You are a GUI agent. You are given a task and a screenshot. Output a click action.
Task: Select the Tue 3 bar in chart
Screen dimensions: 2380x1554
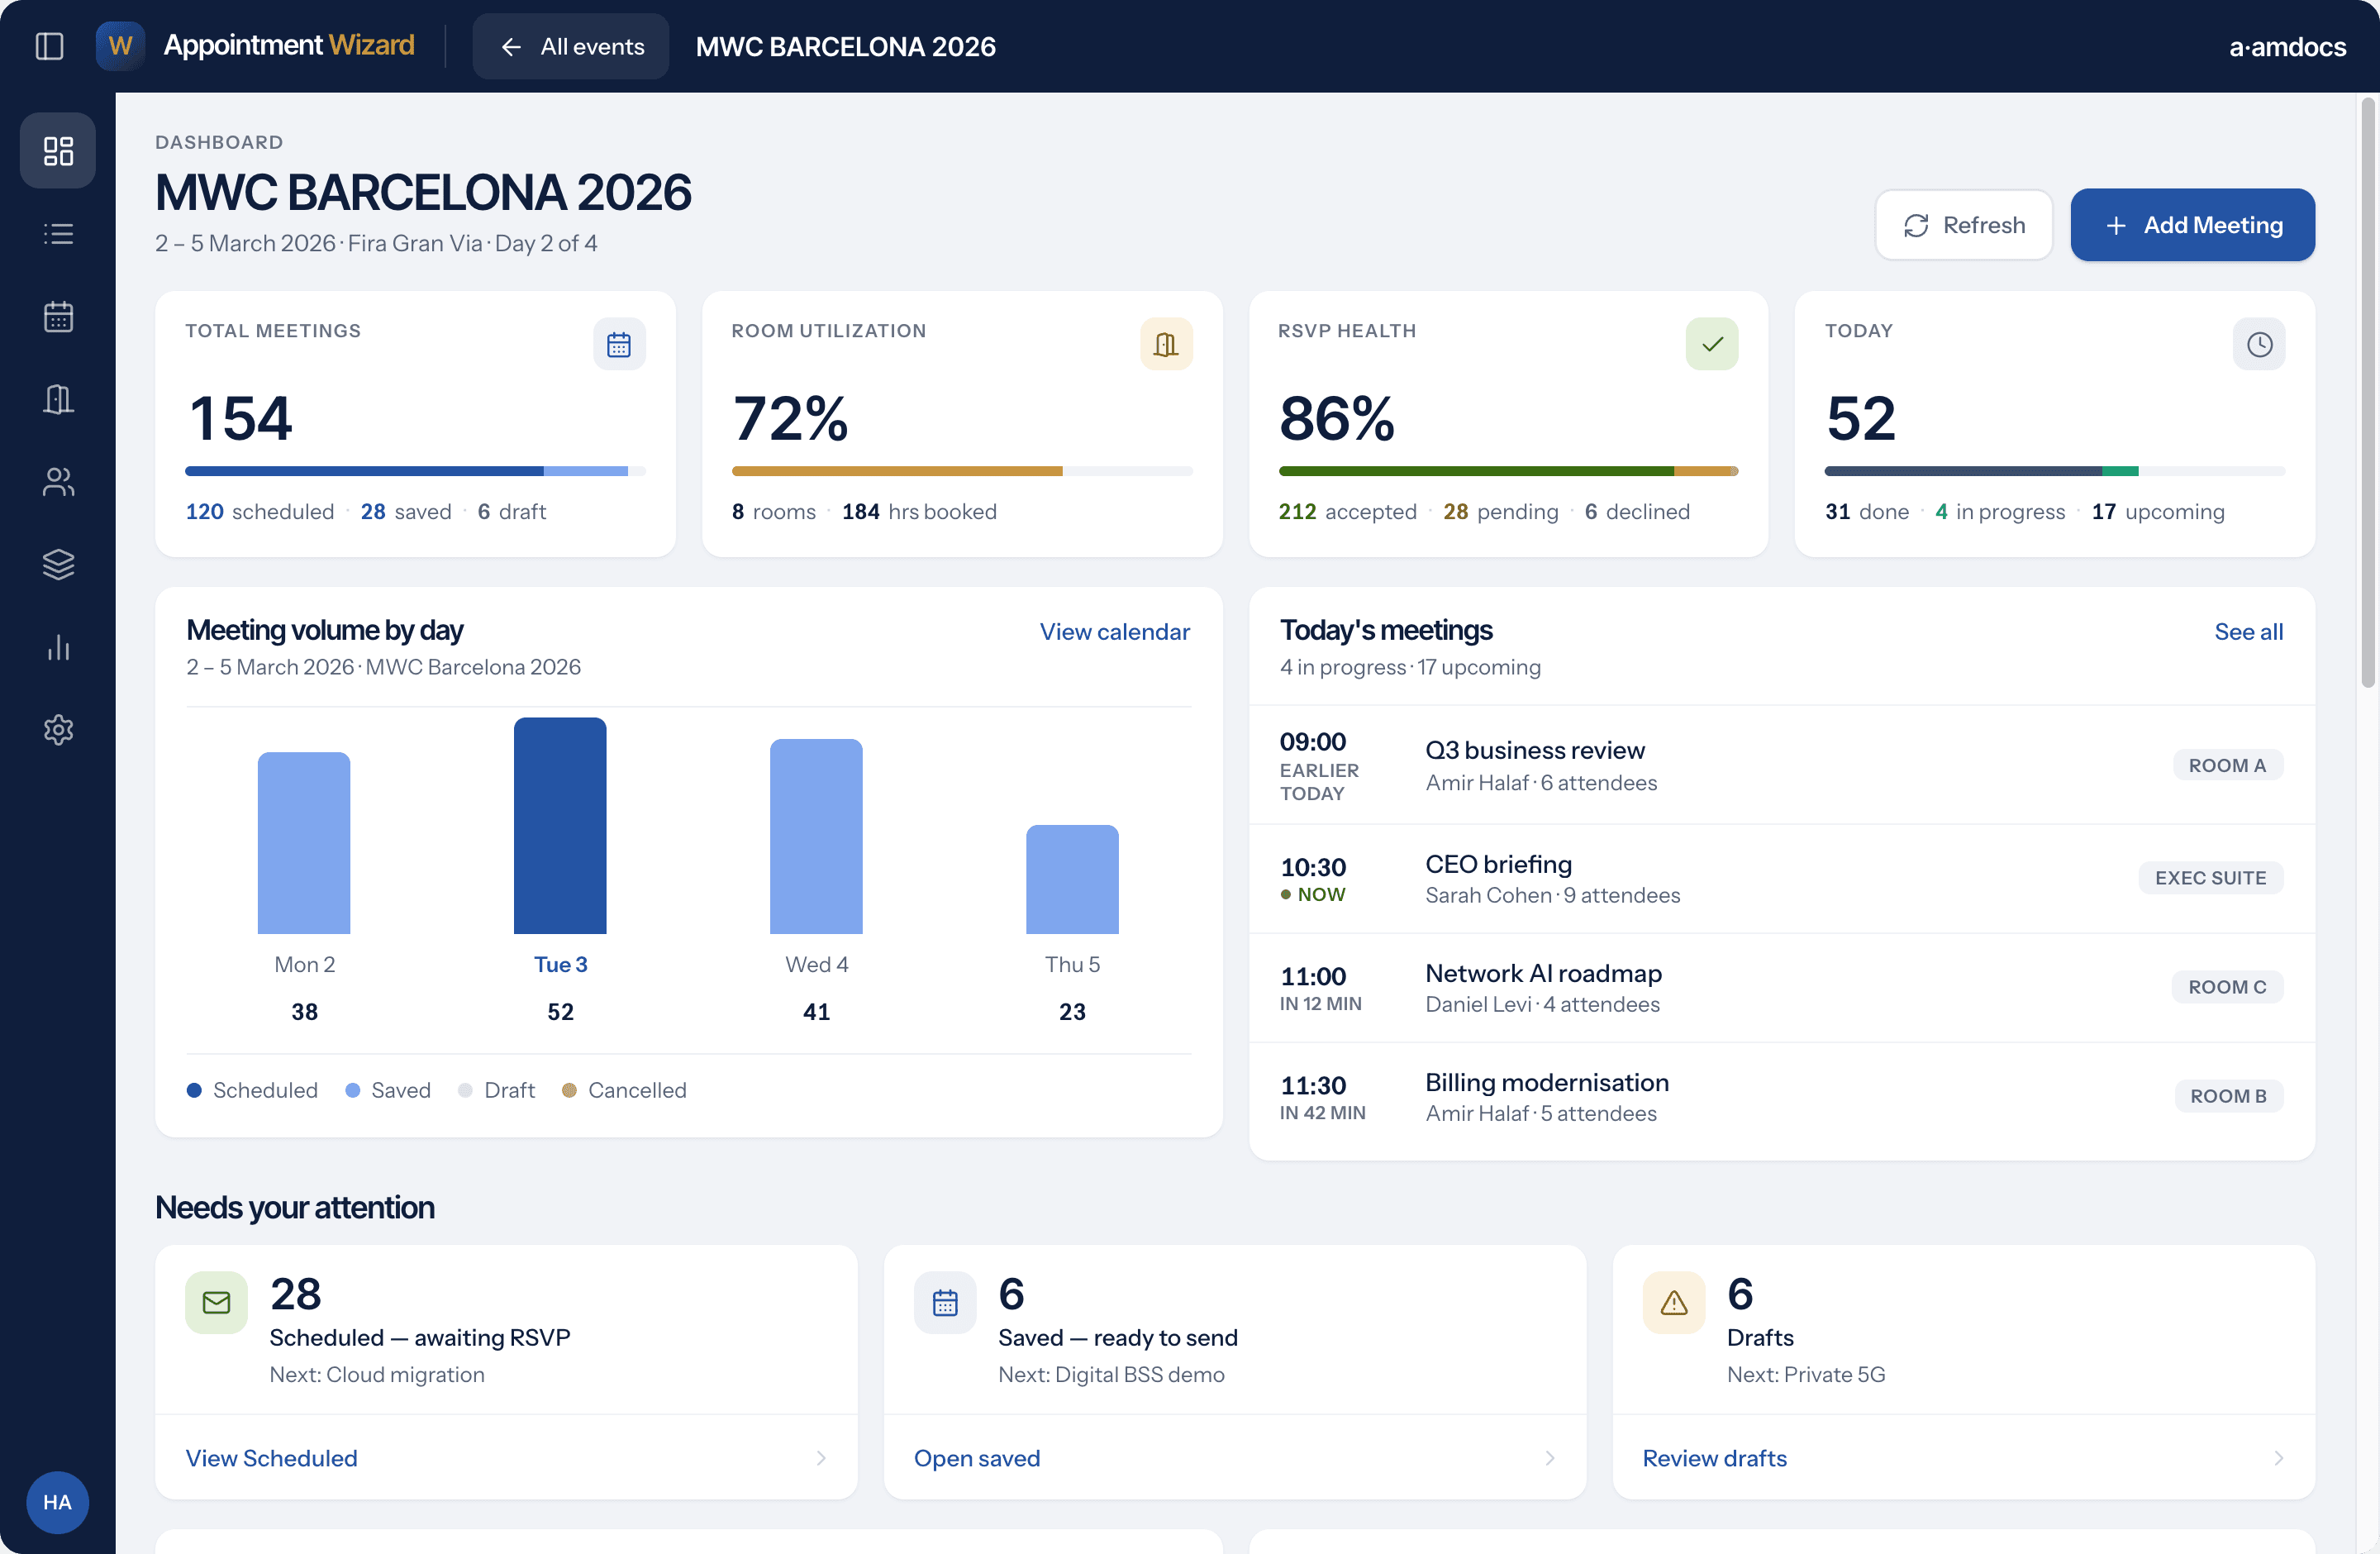click(x=560, y=826)
